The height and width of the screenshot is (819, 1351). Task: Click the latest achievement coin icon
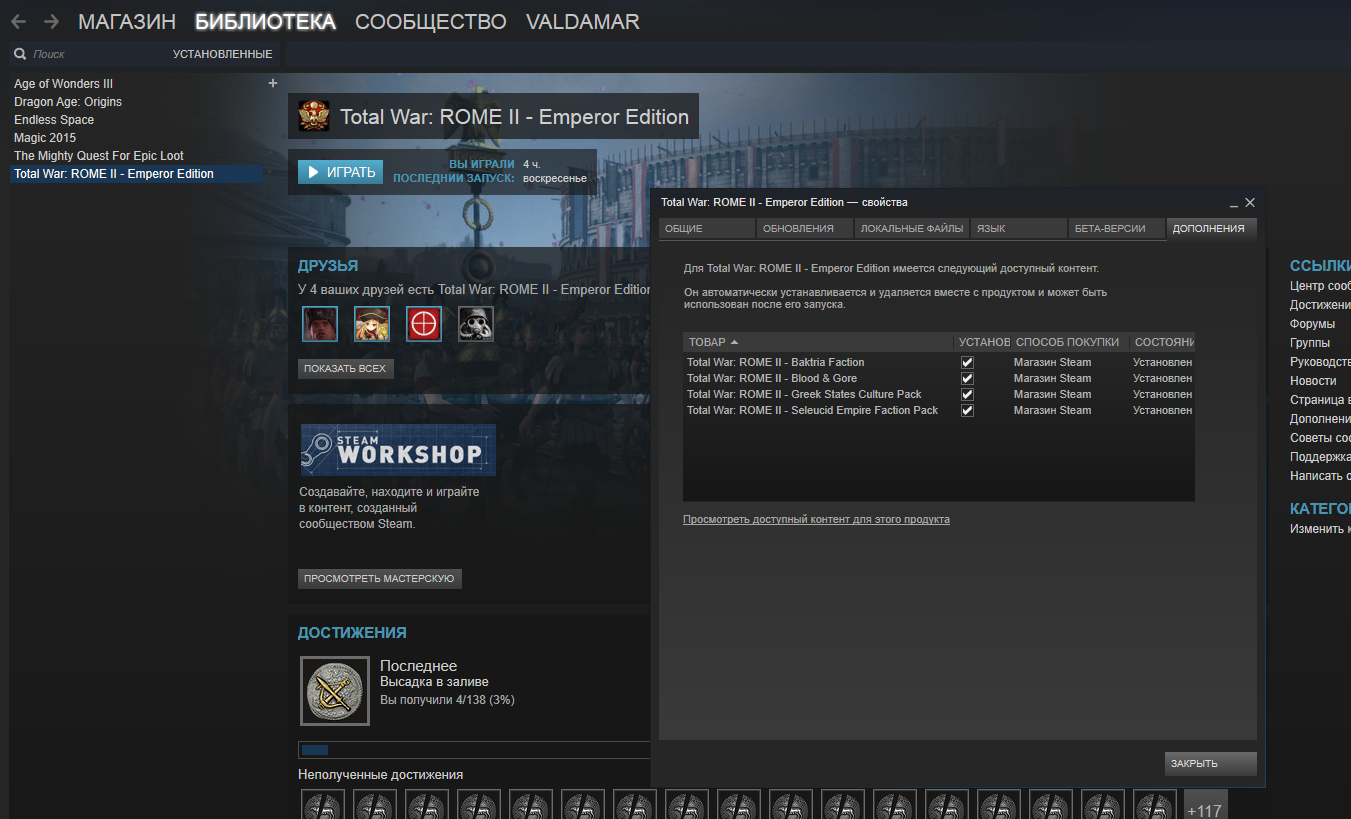pyautogui.click(x=335, y=691)
